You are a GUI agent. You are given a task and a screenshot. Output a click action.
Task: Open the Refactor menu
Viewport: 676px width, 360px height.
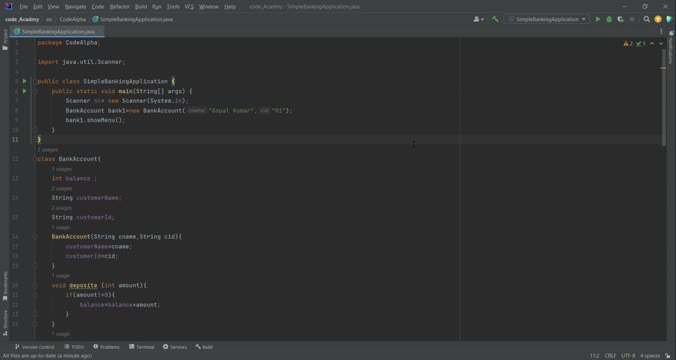click(x=119, y=6)
